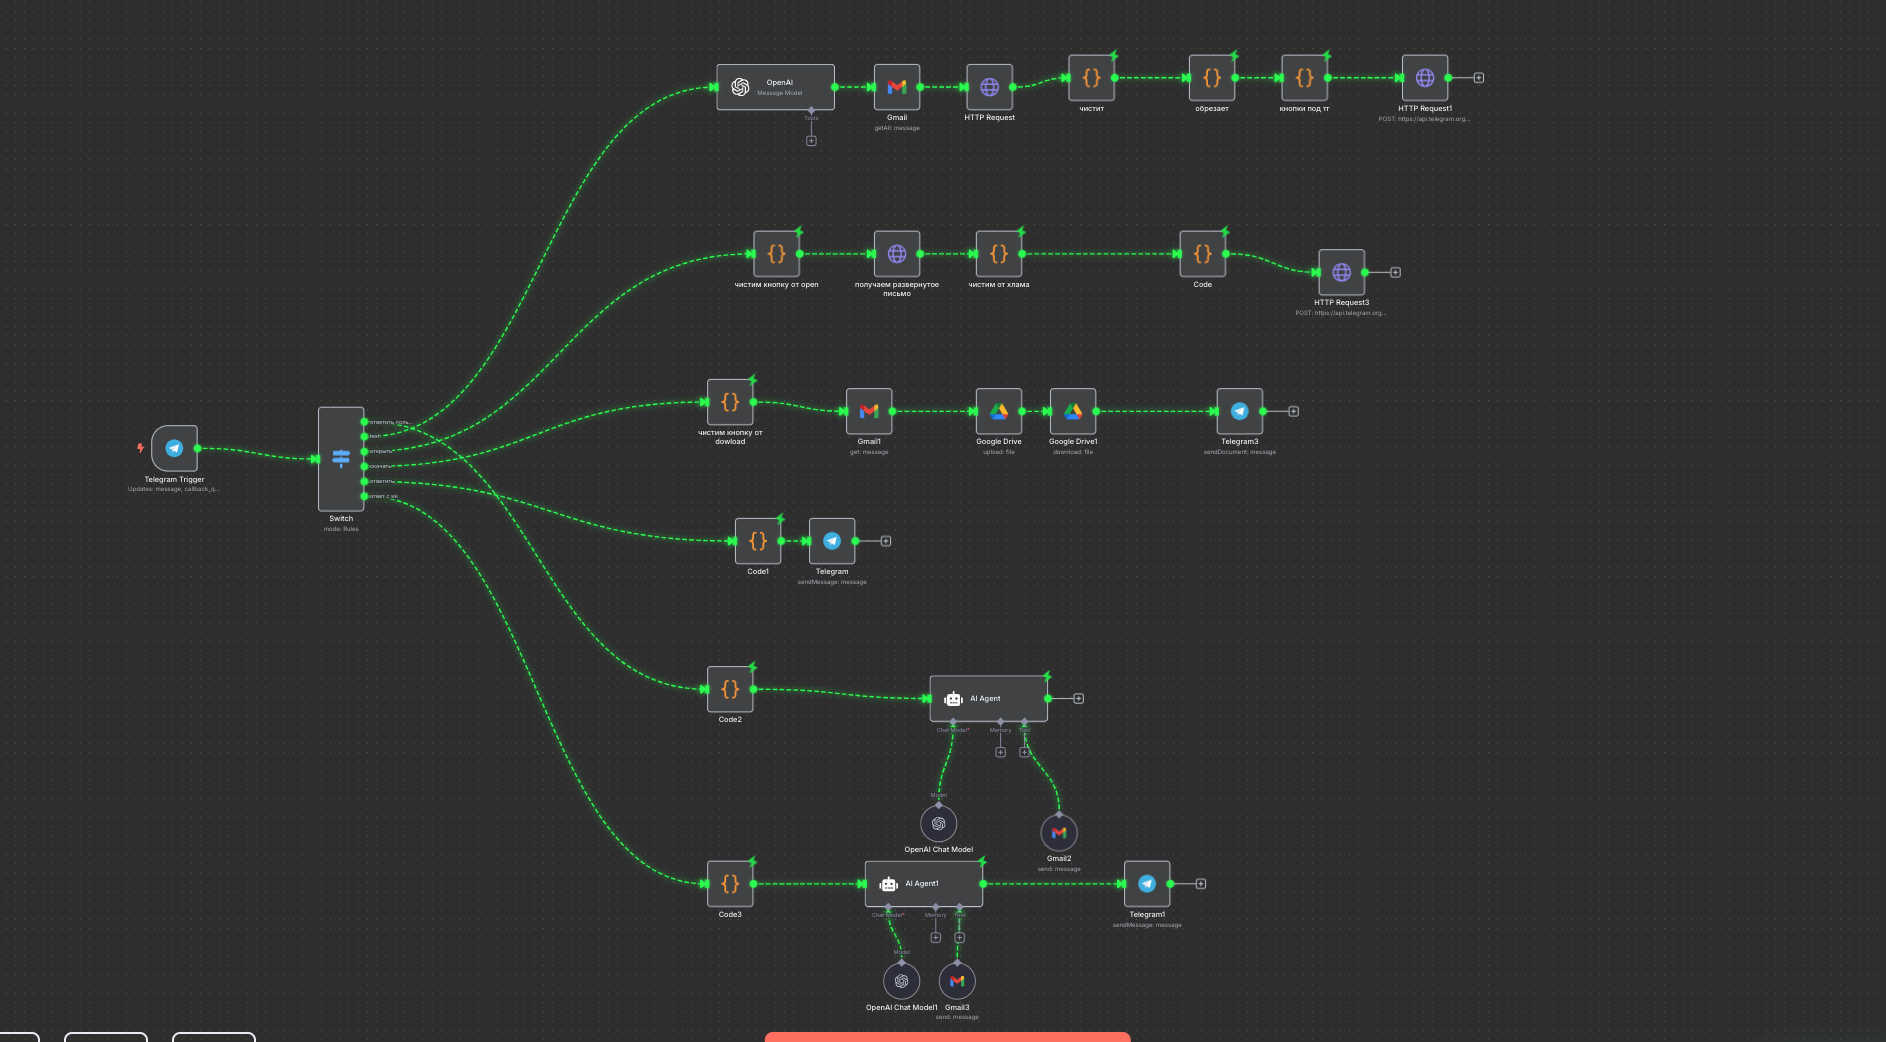1886x1042 pixels.
Task: Select the Google Drive upload node
Action: [999, 411]
